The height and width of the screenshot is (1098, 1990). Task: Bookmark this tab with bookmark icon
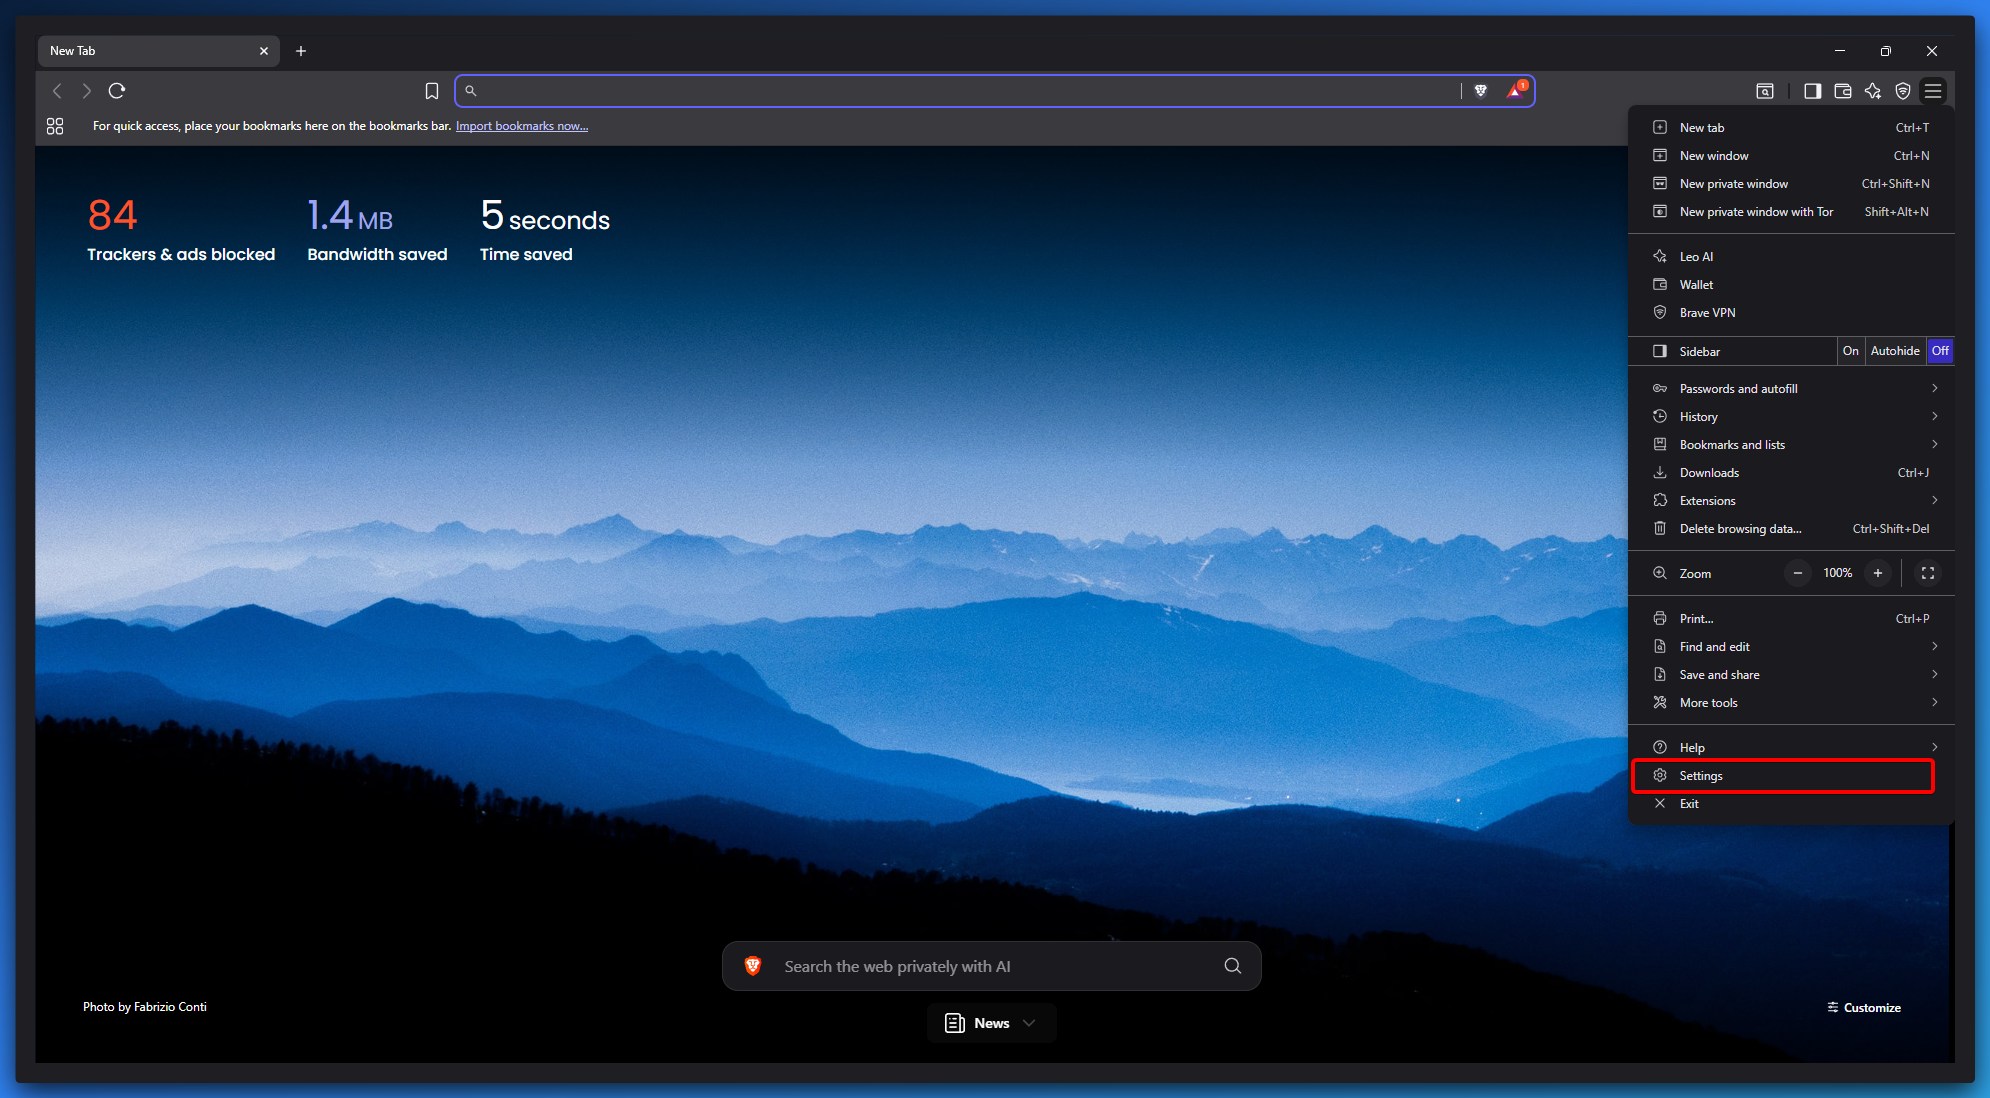[x=432, y=91]
